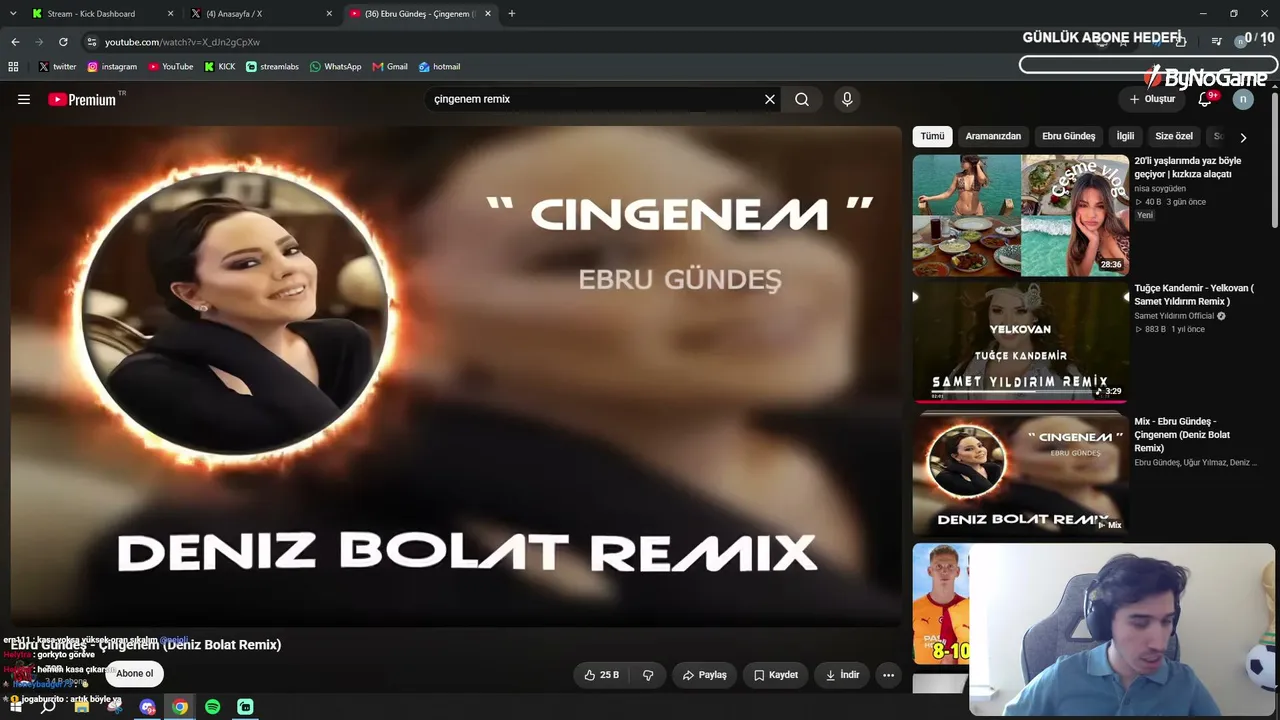Screen dimensions: 1280x720
Task: Click the Oluştur create button
Action: point(1152,99)
